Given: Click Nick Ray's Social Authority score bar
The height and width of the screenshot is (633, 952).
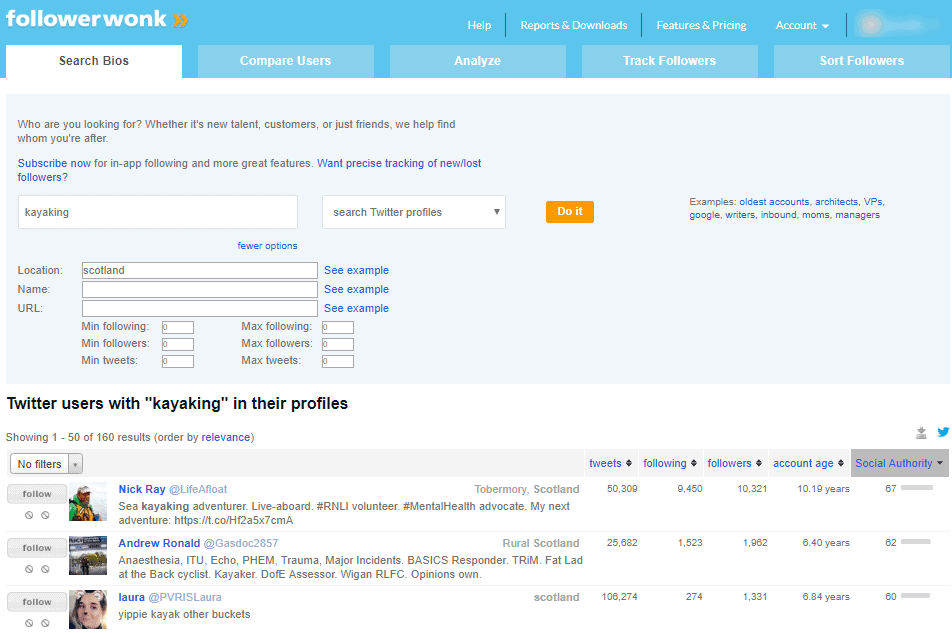Looking at the screenshot, I should (918, 489).
